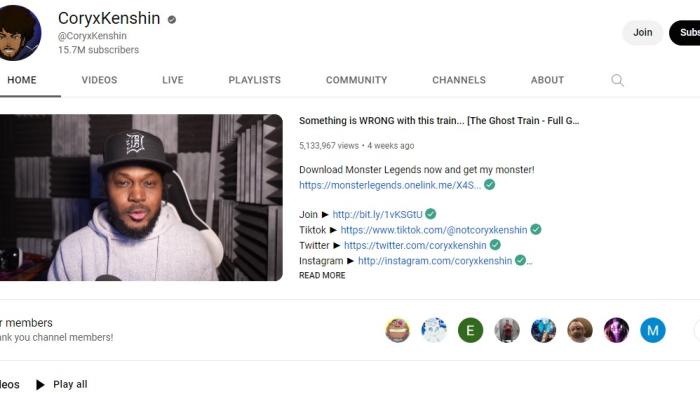700x394 pixels.
Task: Click the Play all triangle icon
Action: click(40, 385)
